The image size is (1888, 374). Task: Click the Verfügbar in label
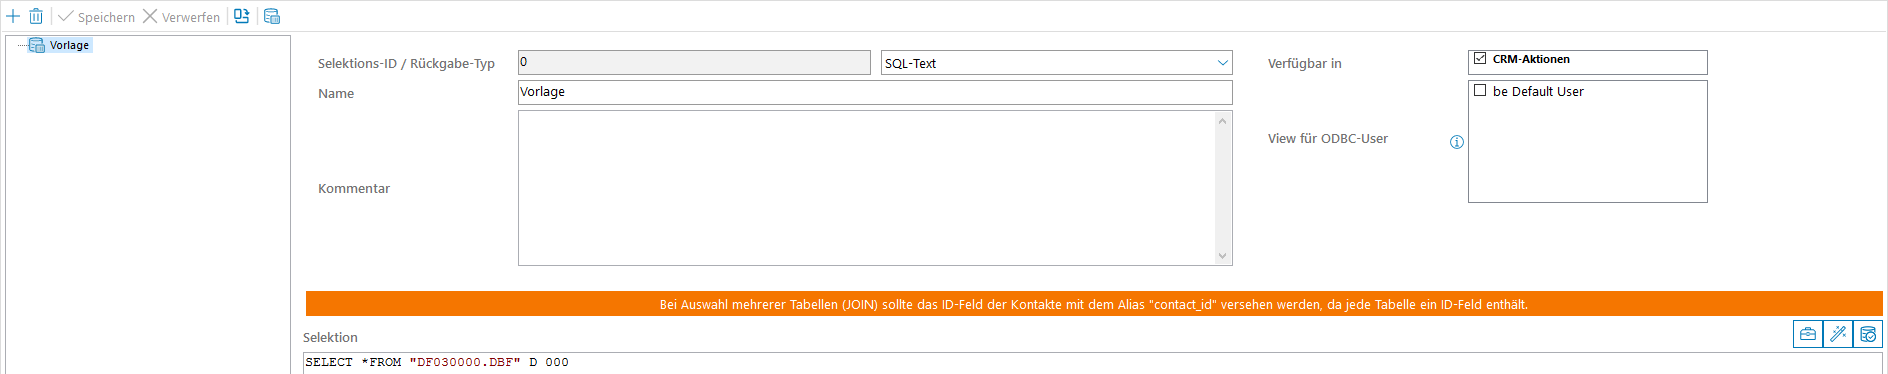click(x=1305, y=63)
